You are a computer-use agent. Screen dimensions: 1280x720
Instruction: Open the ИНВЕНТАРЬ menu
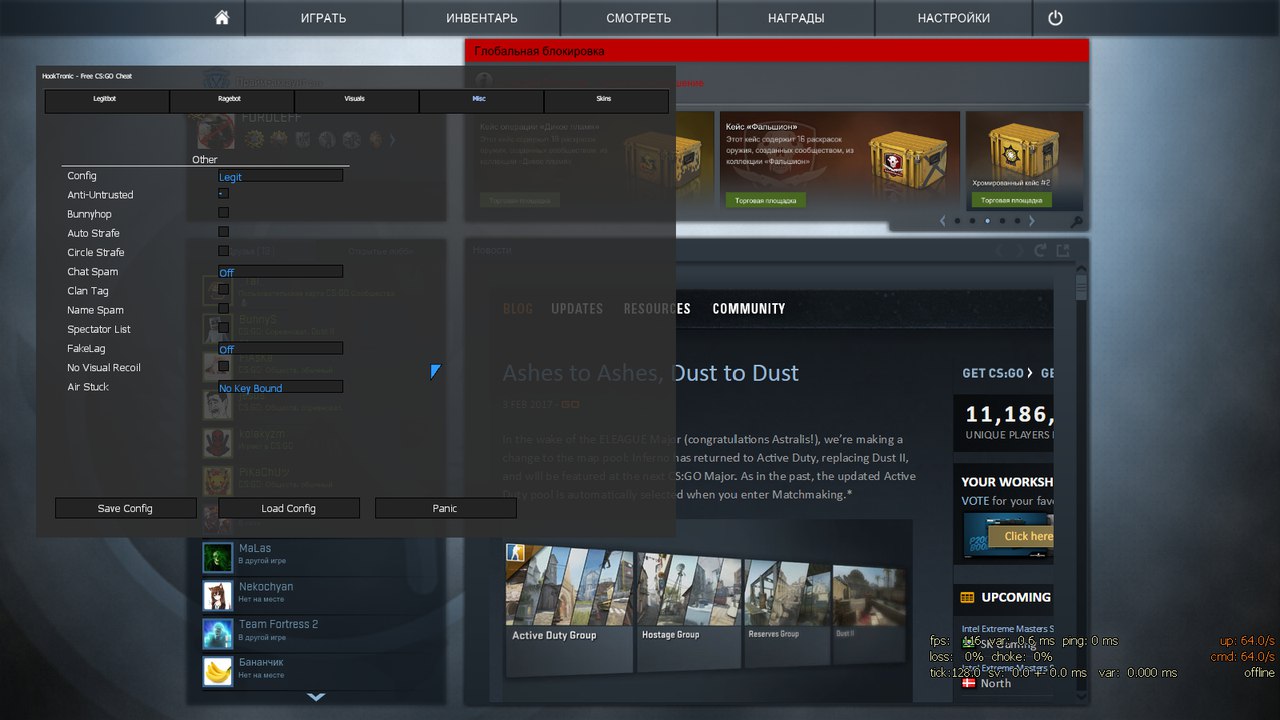(482, 18)
